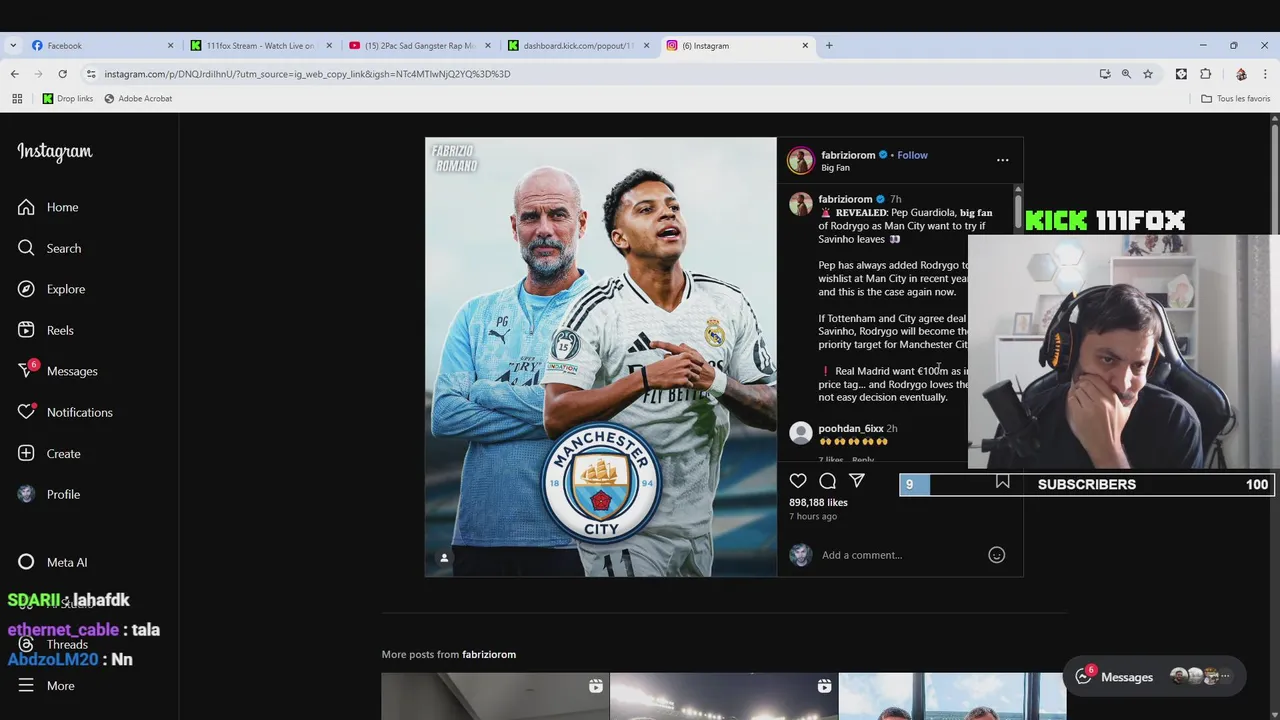Open the Drop links bookmark
Viewport: 1280px width, 720px height.
point(68,98)
